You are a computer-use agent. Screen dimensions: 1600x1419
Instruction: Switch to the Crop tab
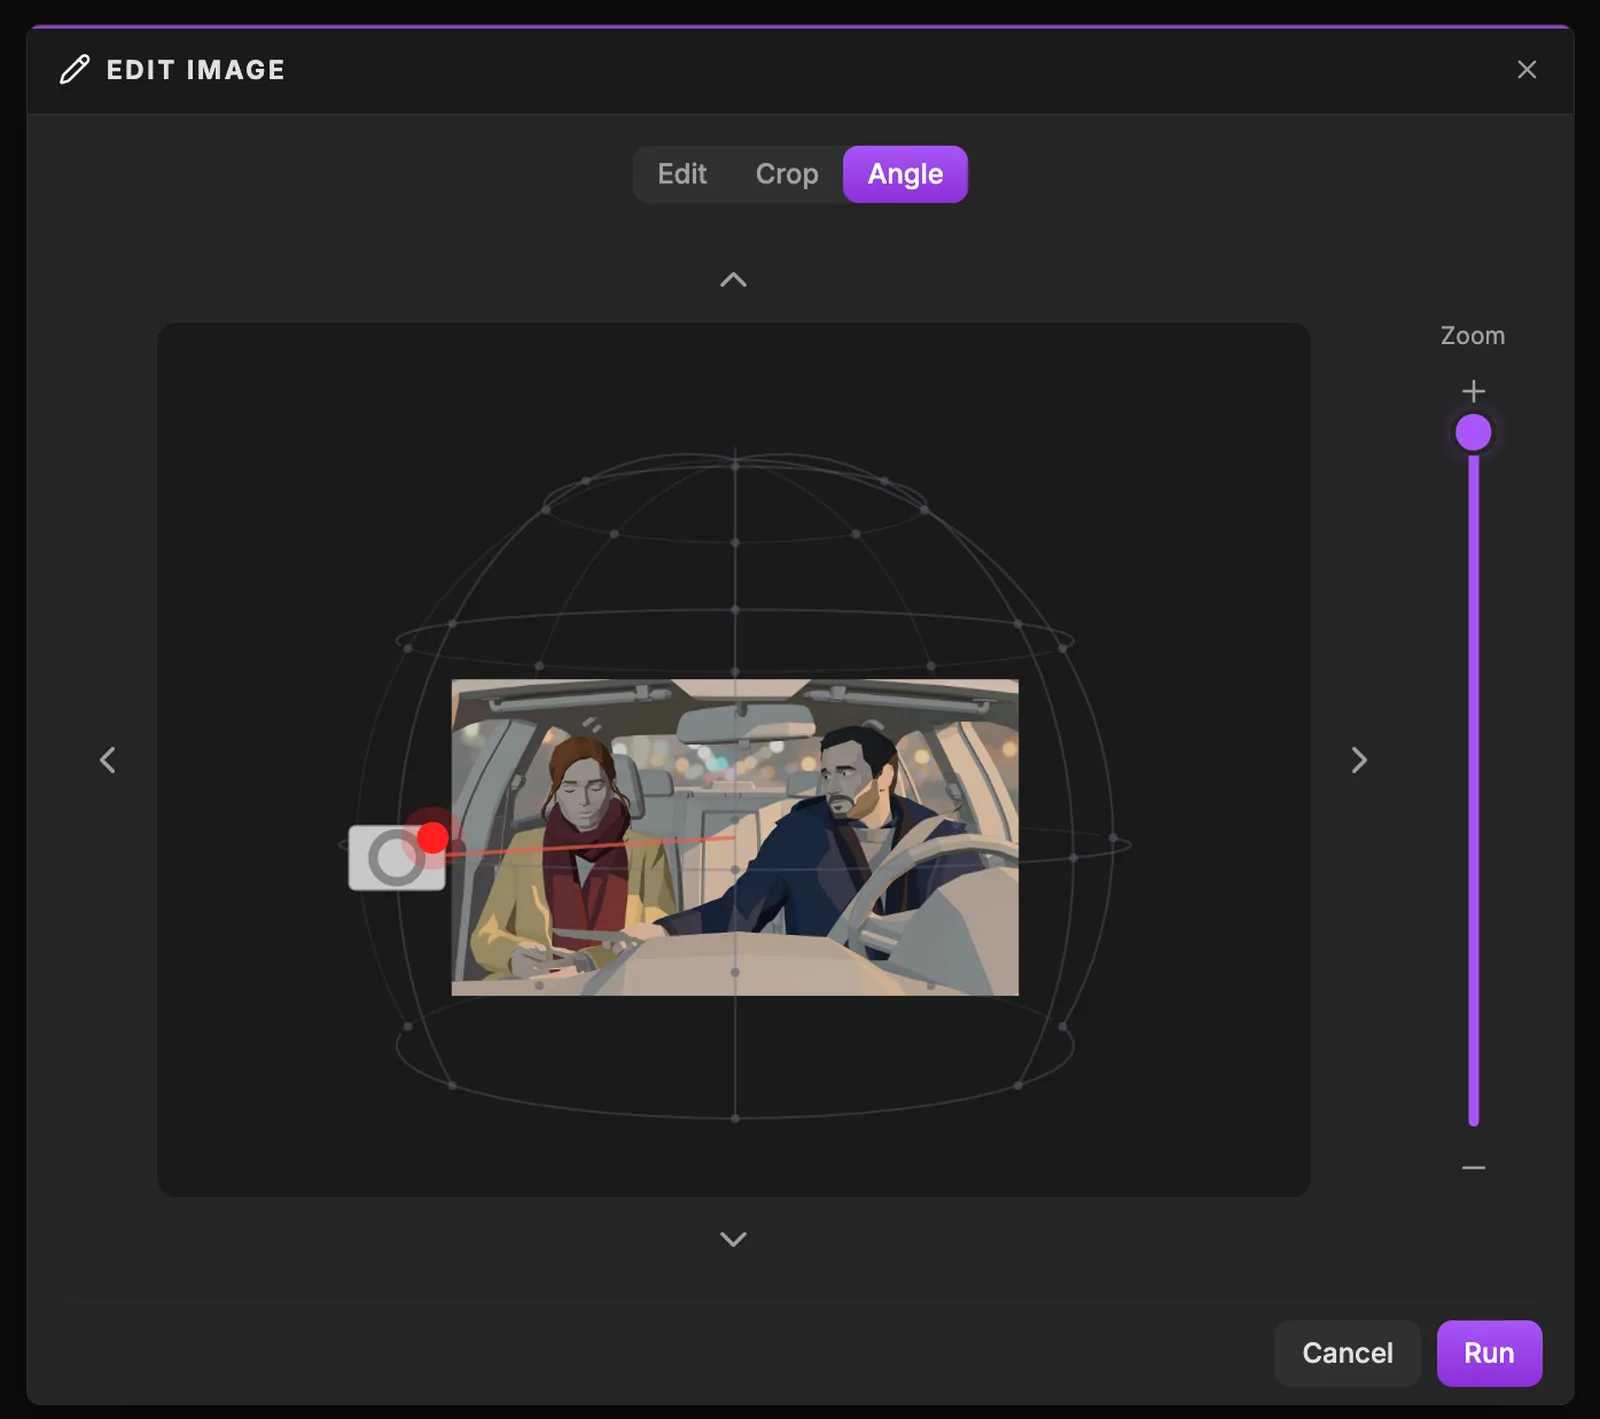point(787,174)
